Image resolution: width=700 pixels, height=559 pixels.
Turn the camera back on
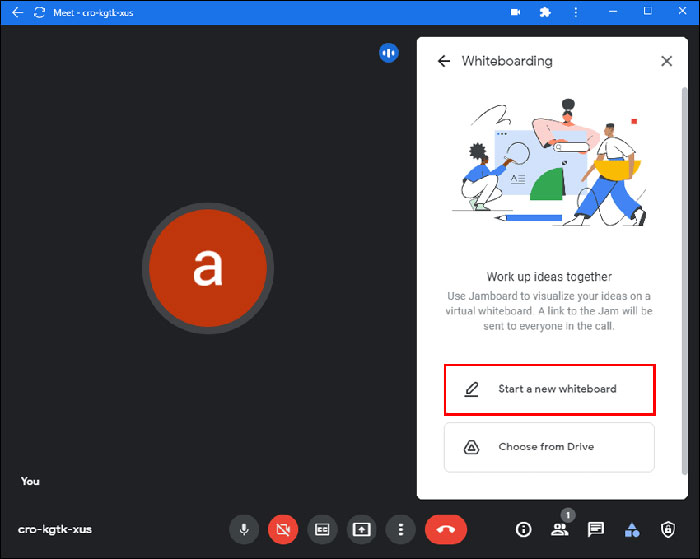(283, 529)
